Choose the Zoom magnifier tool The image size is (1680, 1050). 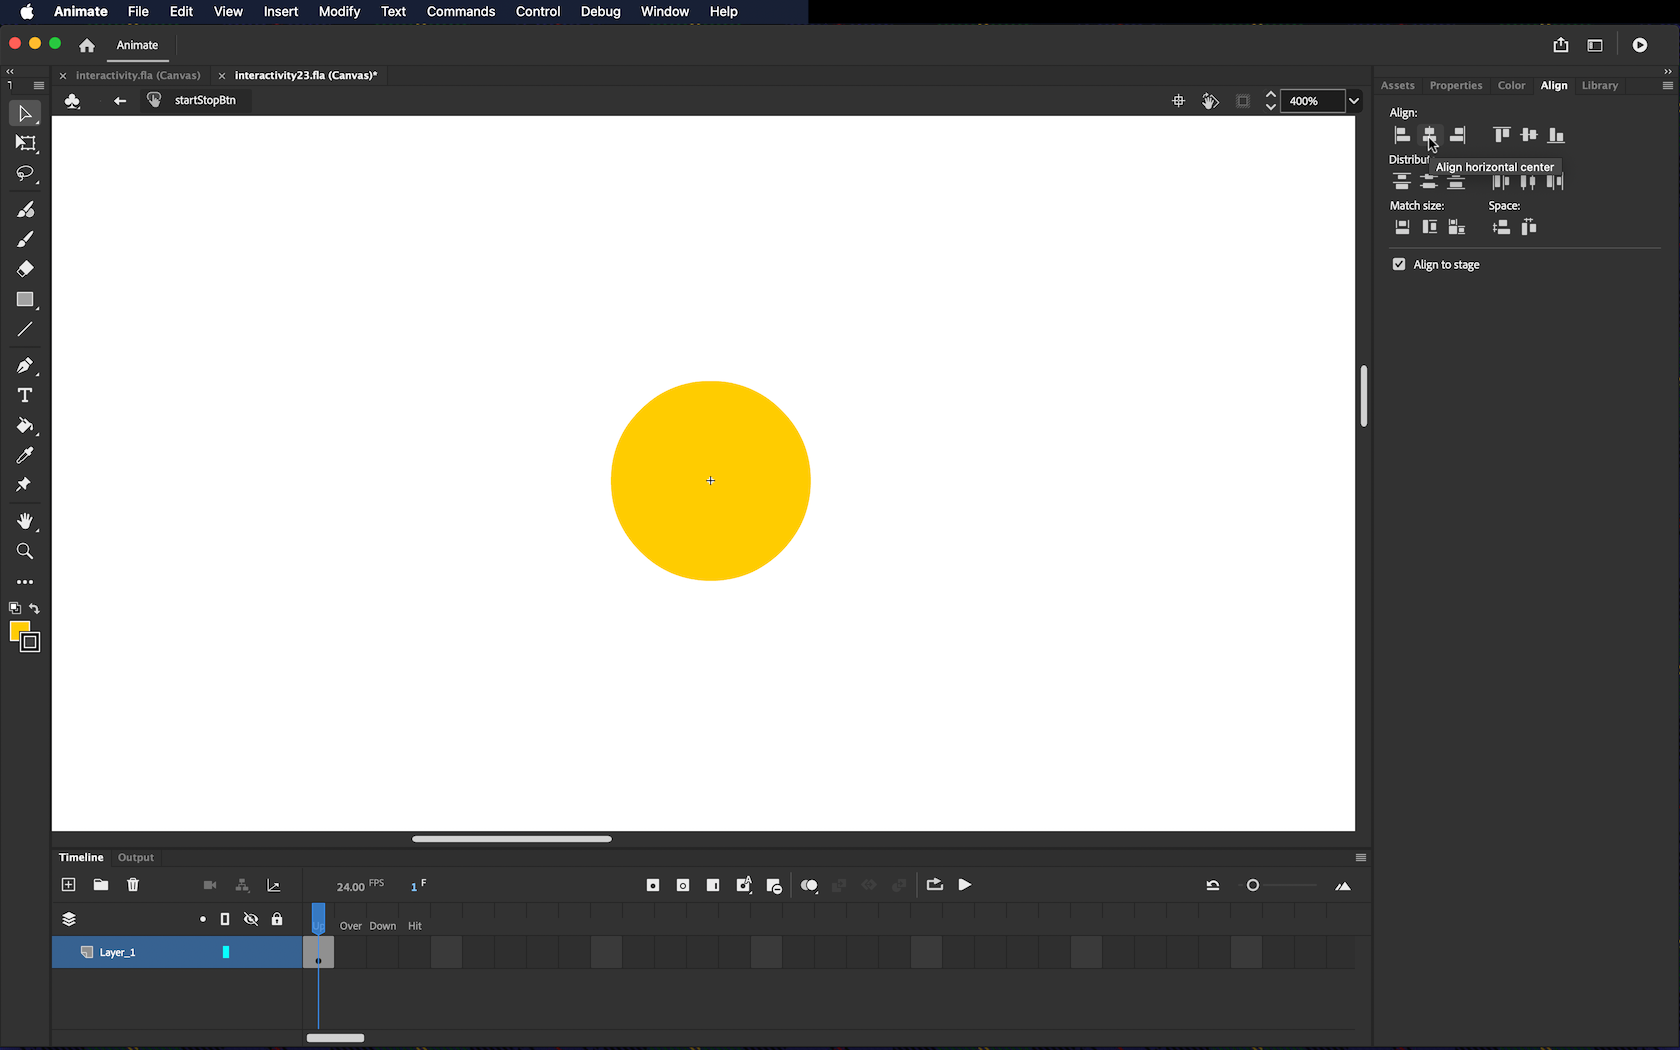tap(25, 551)
